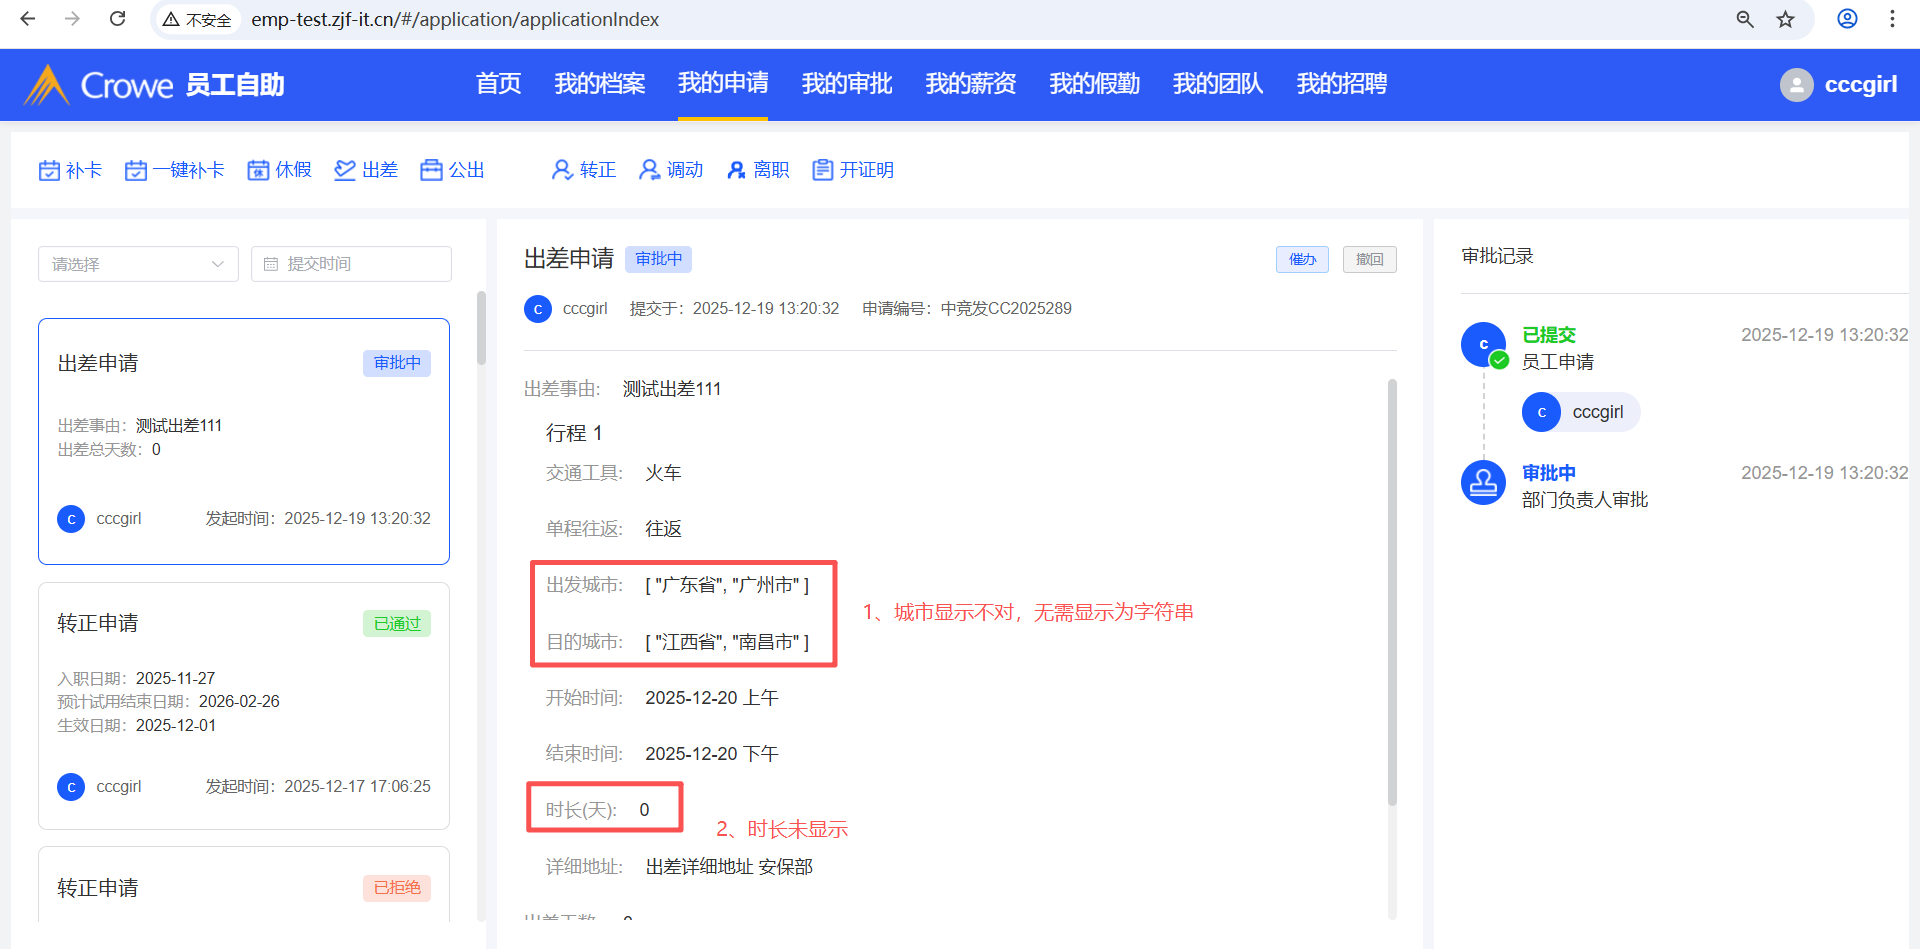Click the detail panel scrollbar
This screenshot has width=1920, height=949.
(1392, 592)
